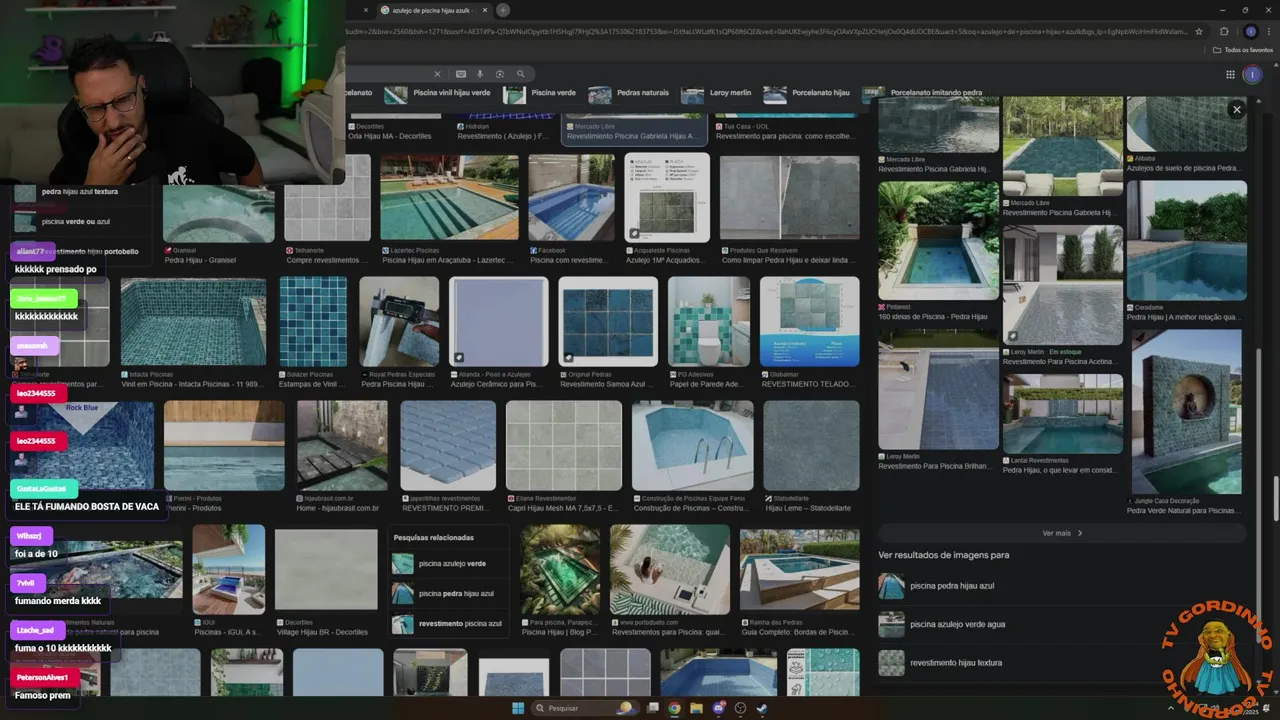
Task: Close the 'azulejo de piscina hijau' tab
Action: click(x=487, y=10)
